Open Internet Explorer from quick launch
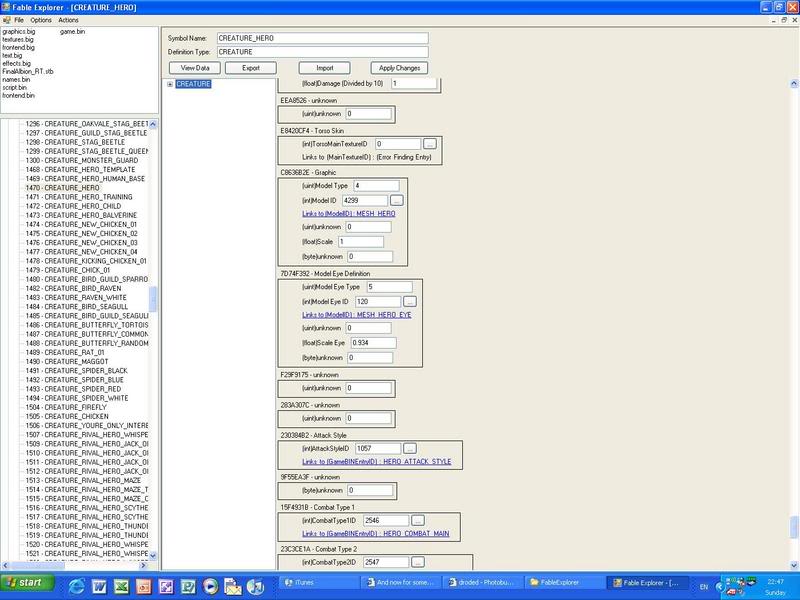This screenshot has height=600, width=800. click(x=74, y=584)
